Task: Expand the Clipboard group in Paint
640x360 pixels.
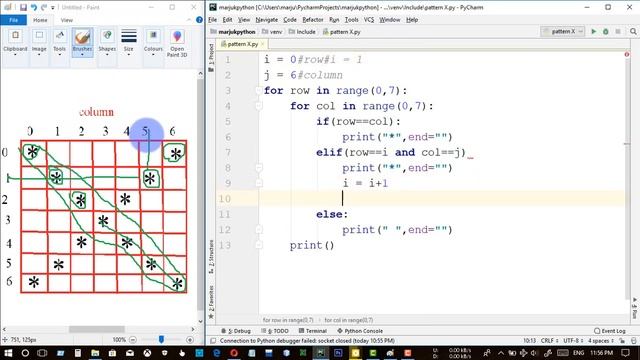Action: (15, 42)
